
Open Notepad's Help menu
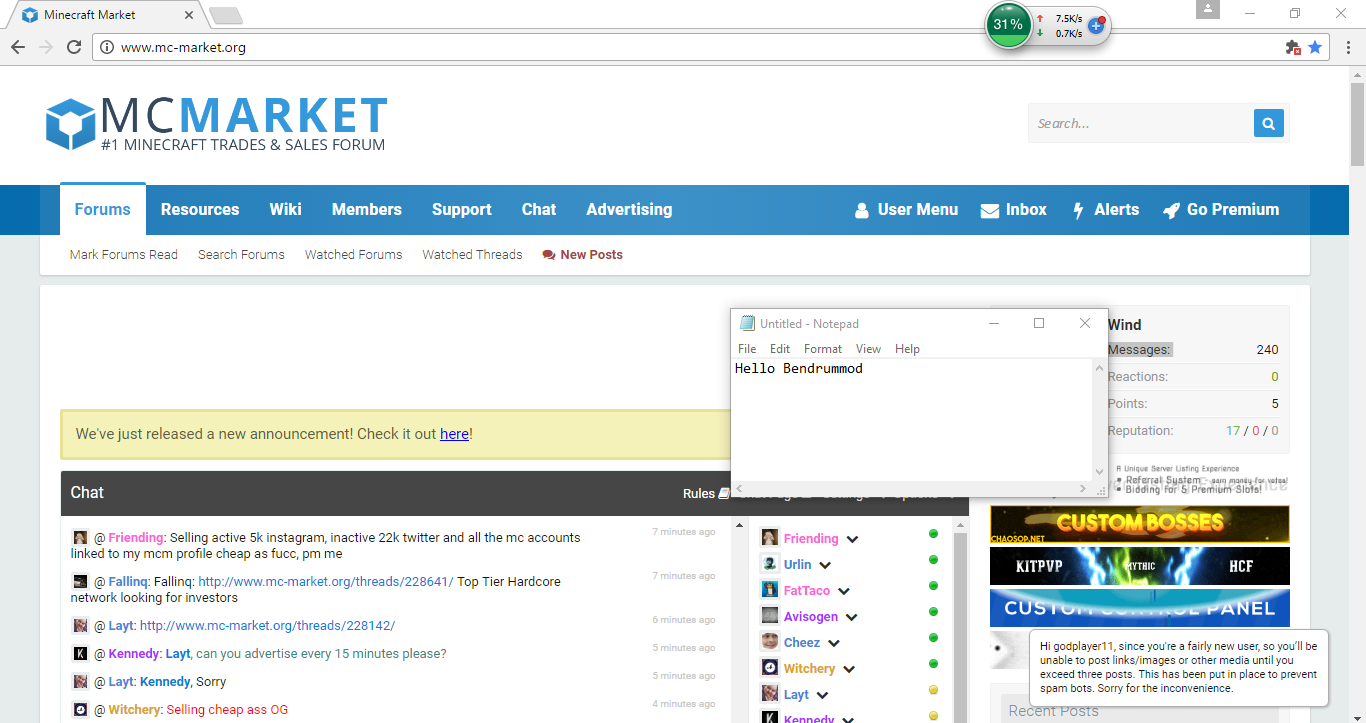point(907,349)
